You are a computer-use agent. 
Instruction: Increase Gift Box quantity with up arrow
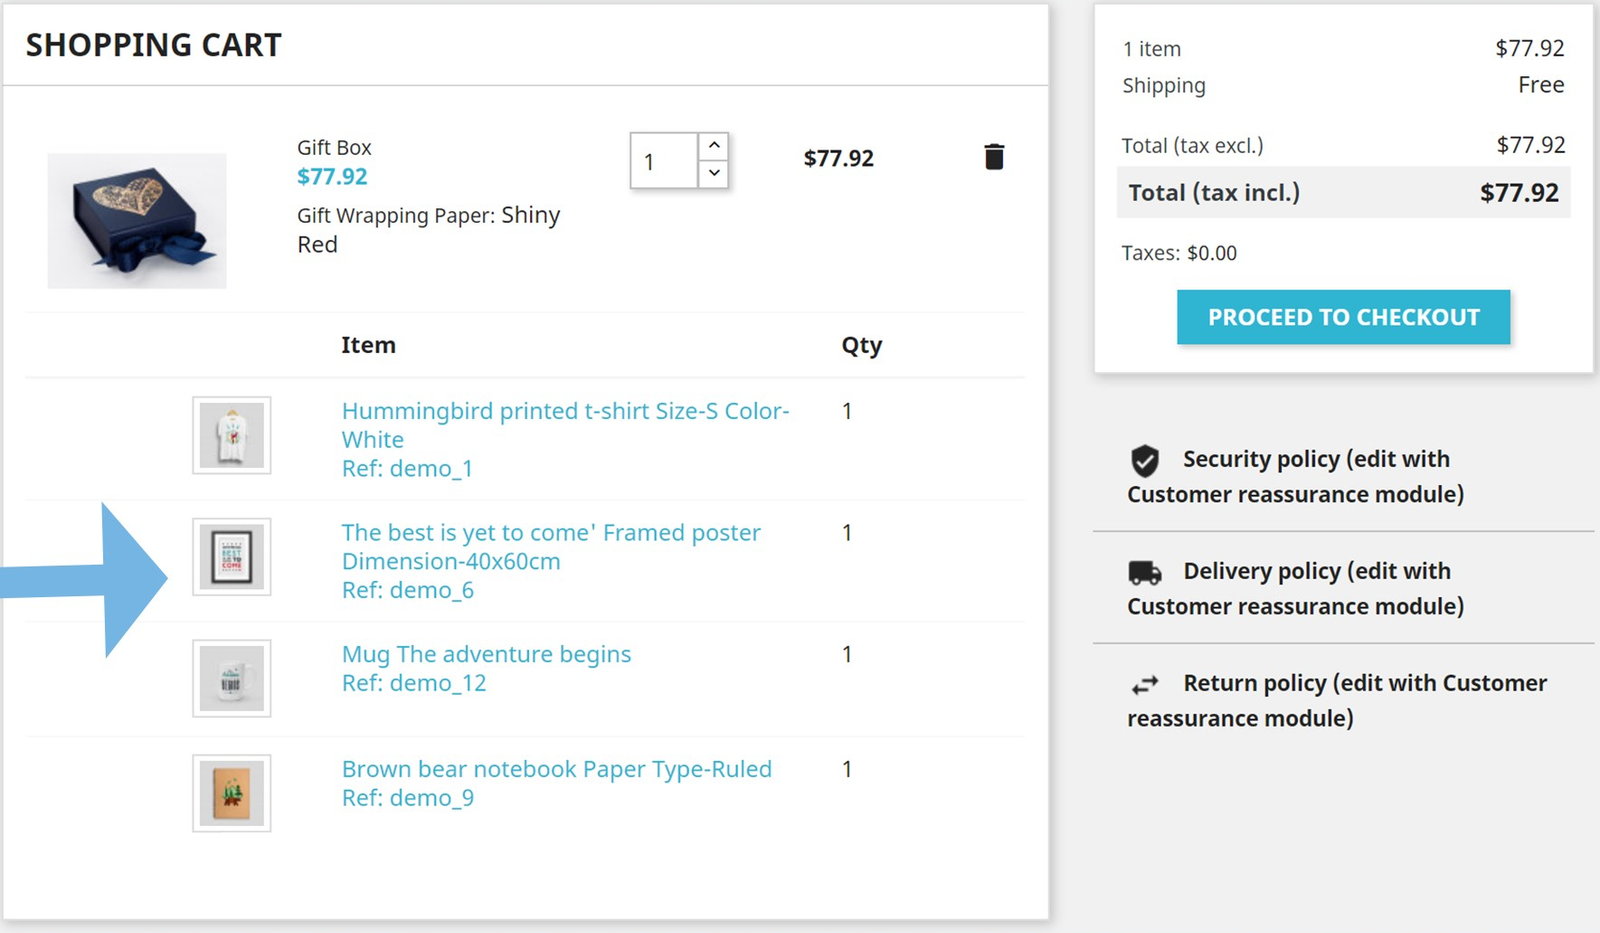click(x=713, y=146)
